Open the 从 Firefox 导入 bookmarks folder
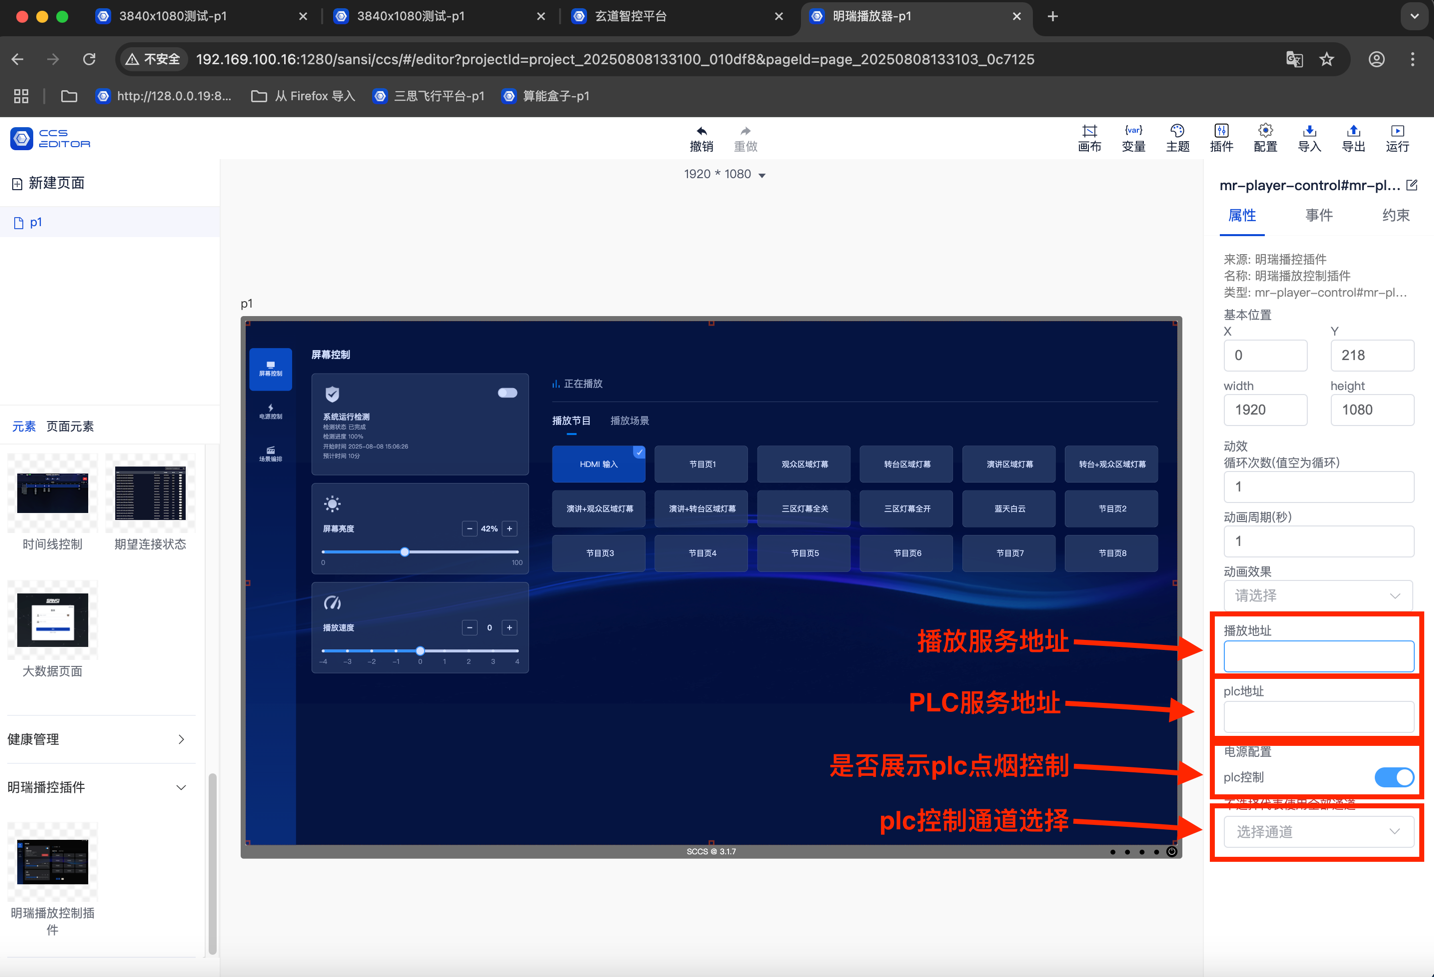1434x977 pixels. (303, 96)
